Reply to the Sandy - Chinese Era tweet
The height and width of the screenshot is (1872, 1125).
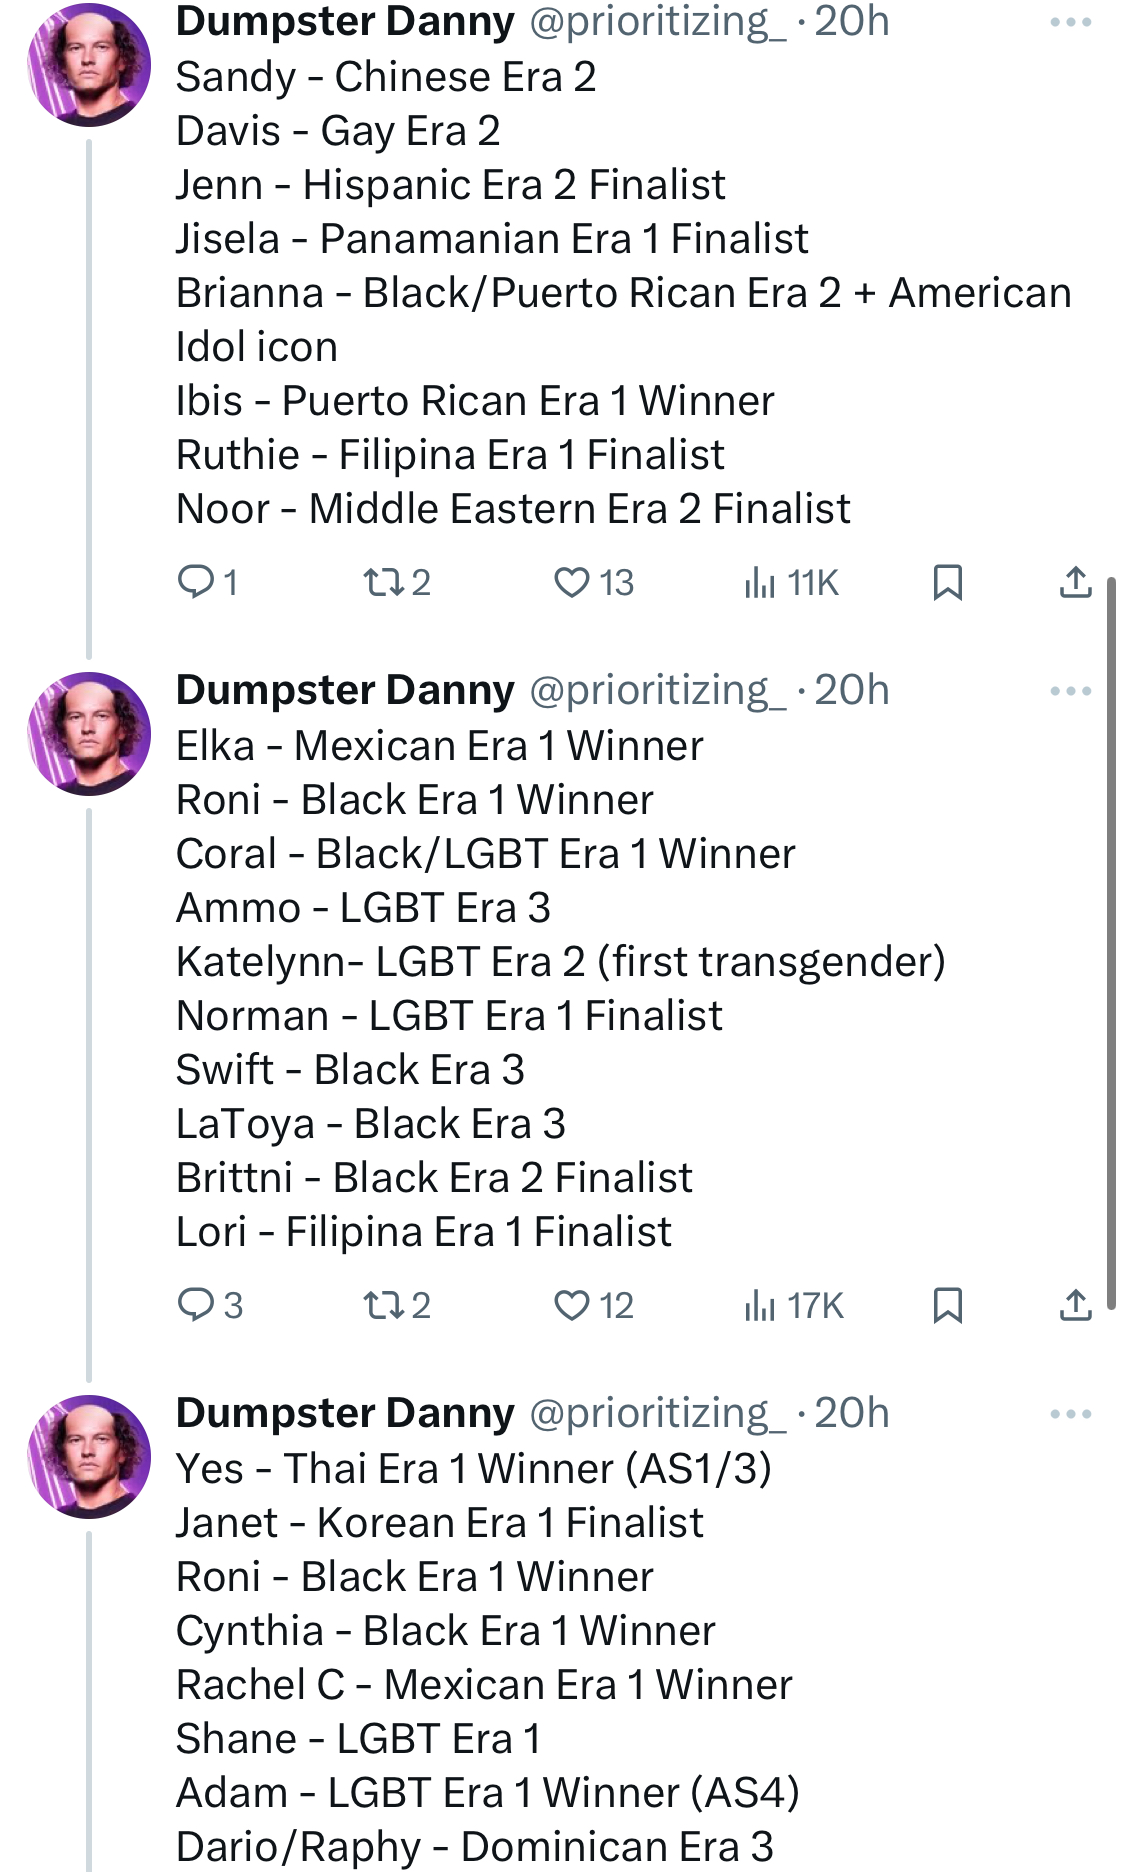(x=206, y=582)
